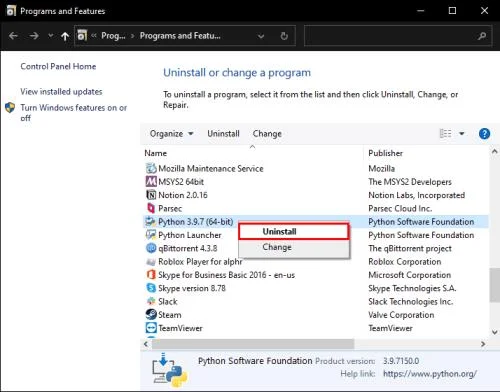Select the Steam program name
500x392 pixels.
point(170,315)
